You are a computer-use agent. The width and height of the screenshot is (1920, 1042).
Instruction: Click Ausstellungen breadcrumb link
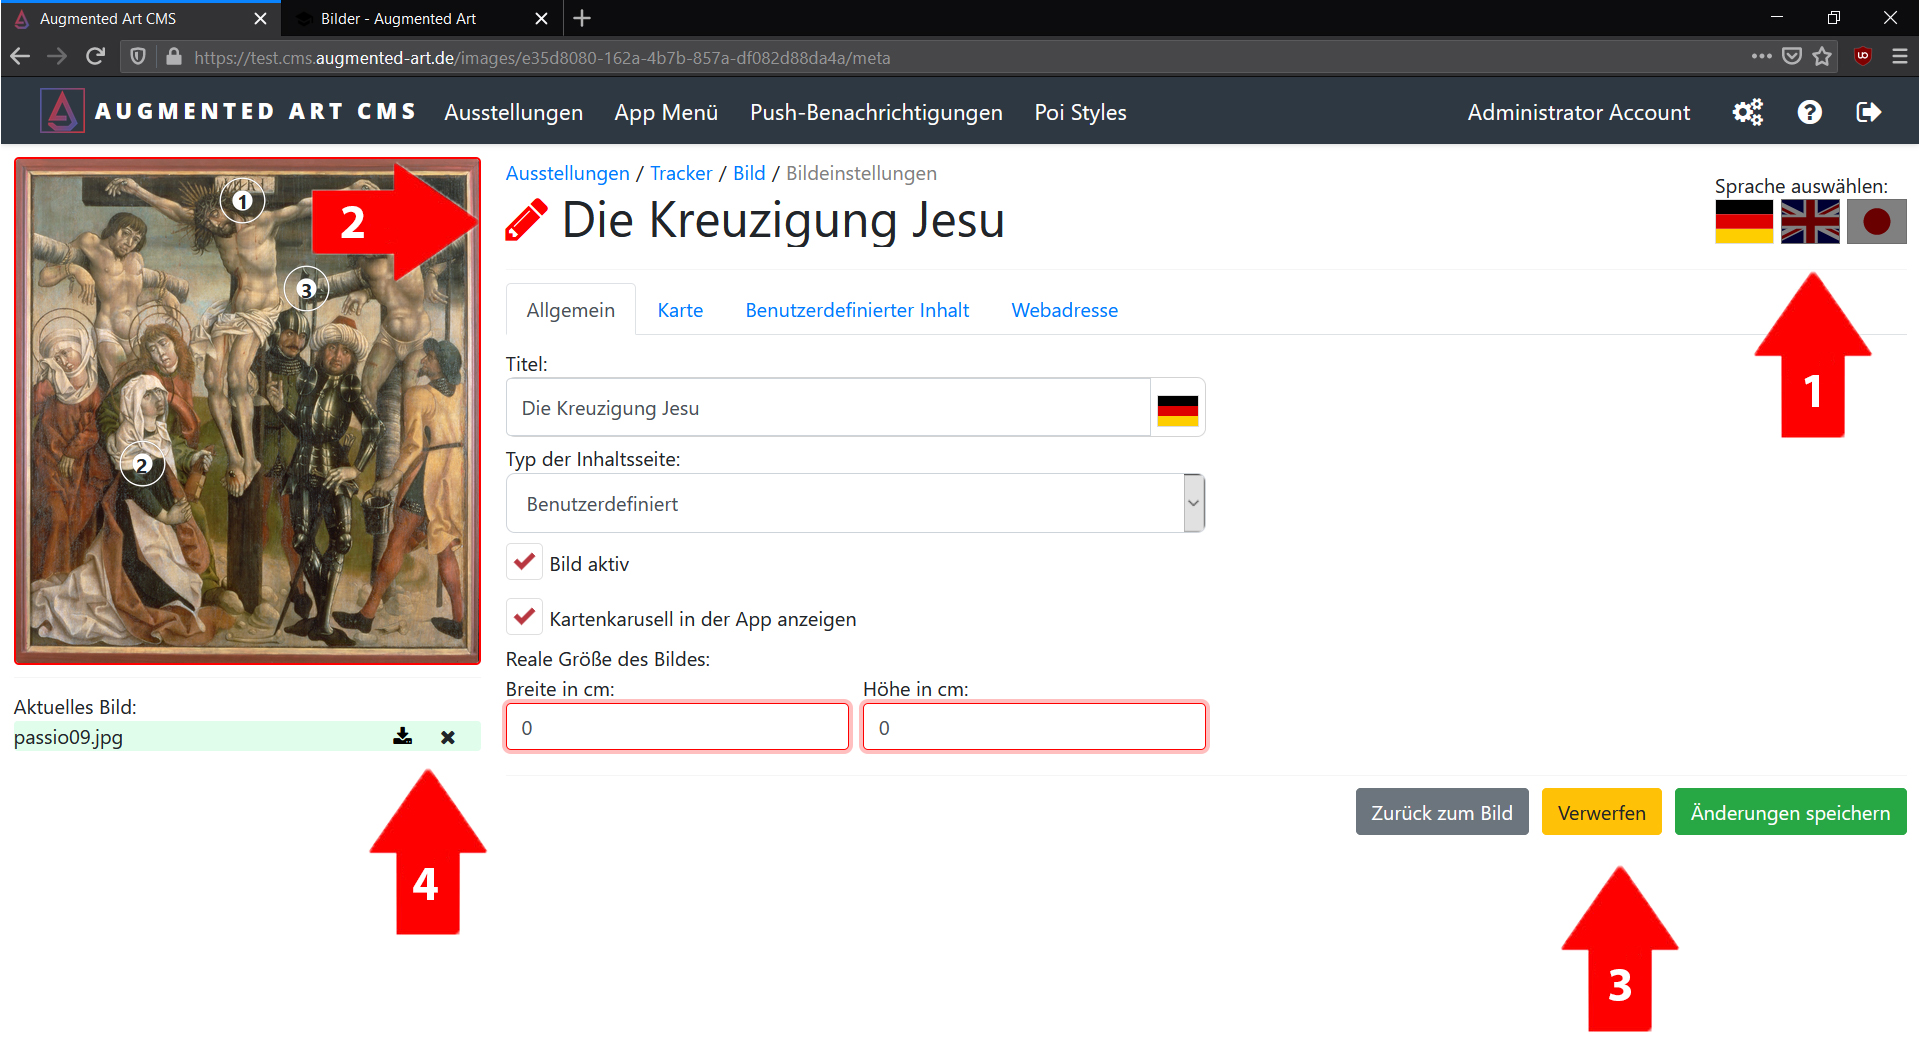[x=567, y=173]
